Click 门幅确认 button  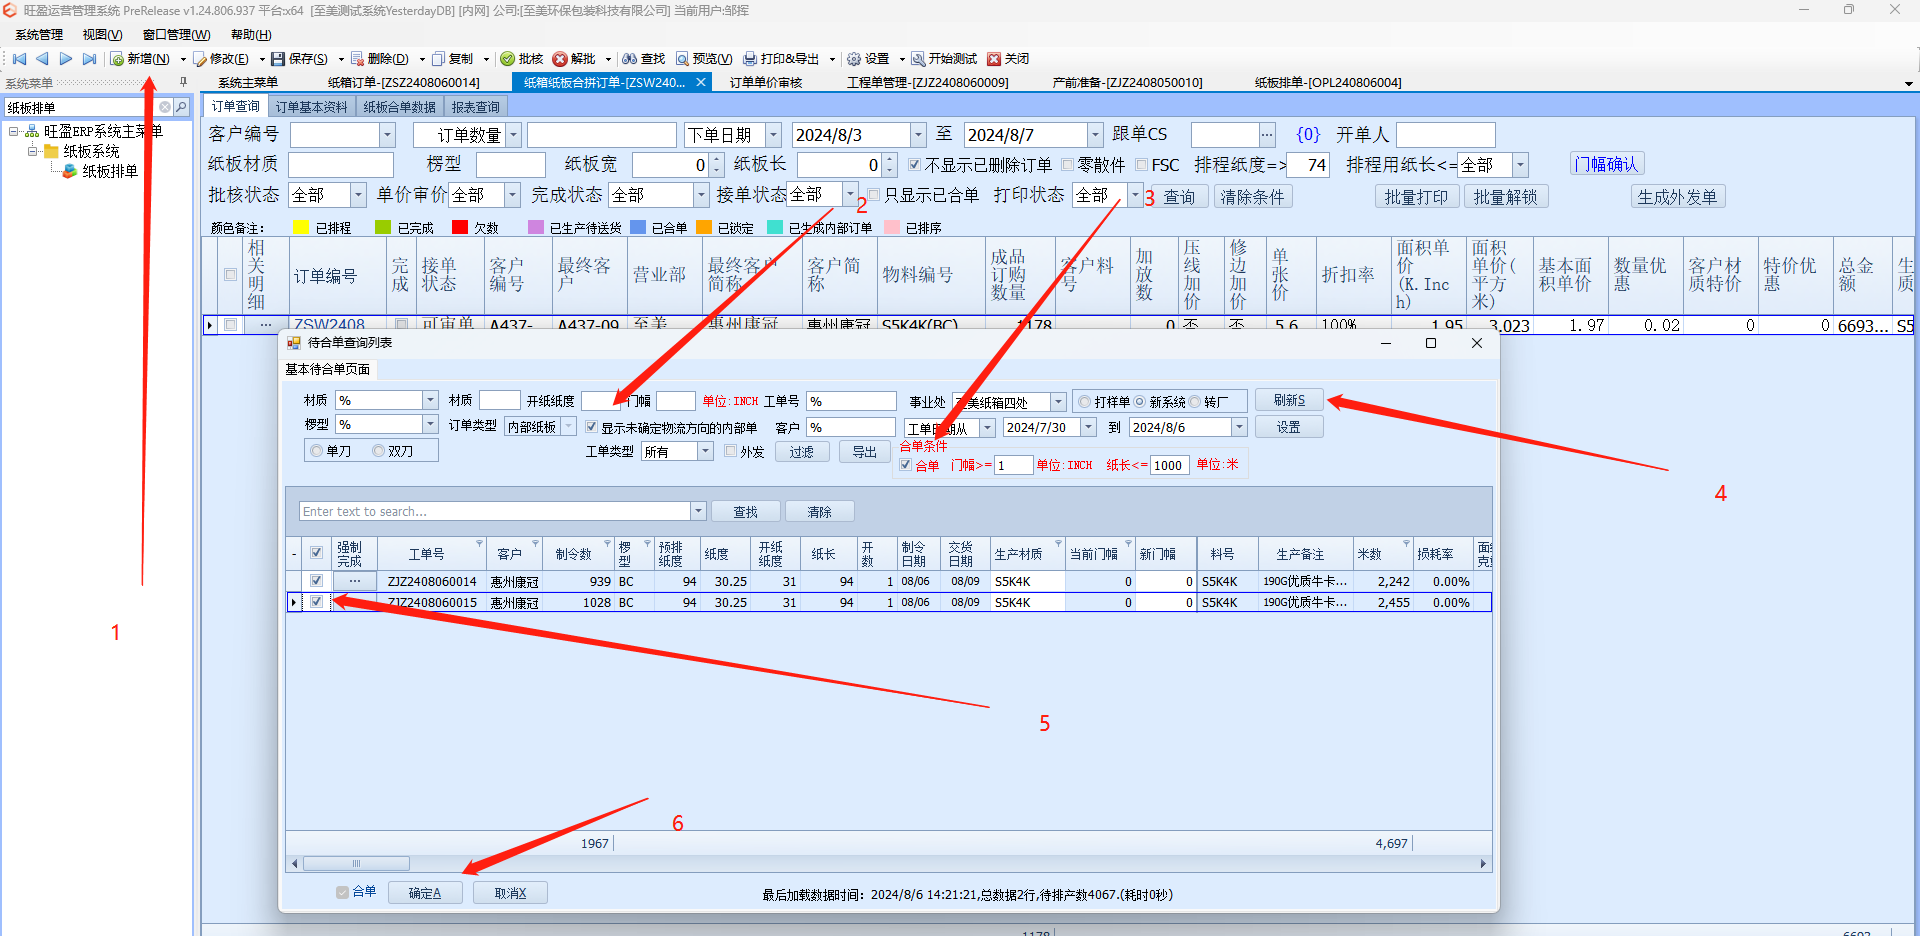pos(1606,164)
